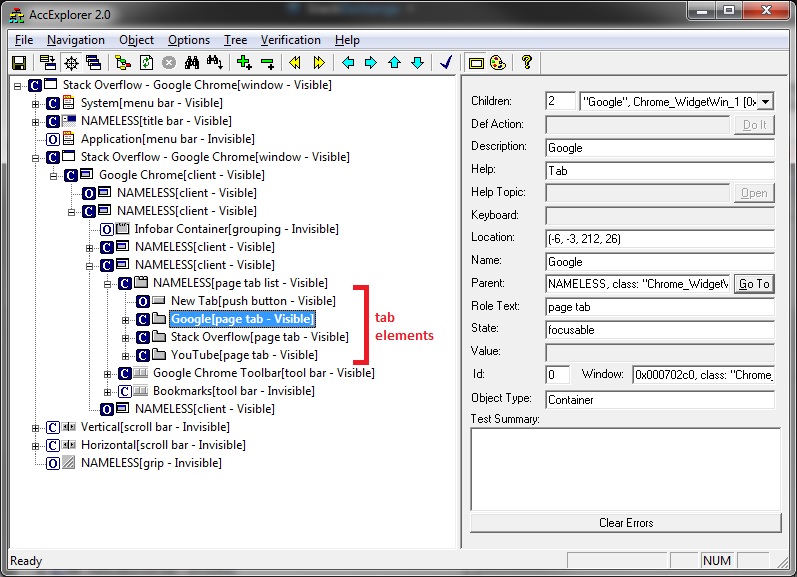Image resolution: width=797 pixels, height=577 pixels.
Task: Select the YouTube page tab row
Action: [x=244, y=355]
